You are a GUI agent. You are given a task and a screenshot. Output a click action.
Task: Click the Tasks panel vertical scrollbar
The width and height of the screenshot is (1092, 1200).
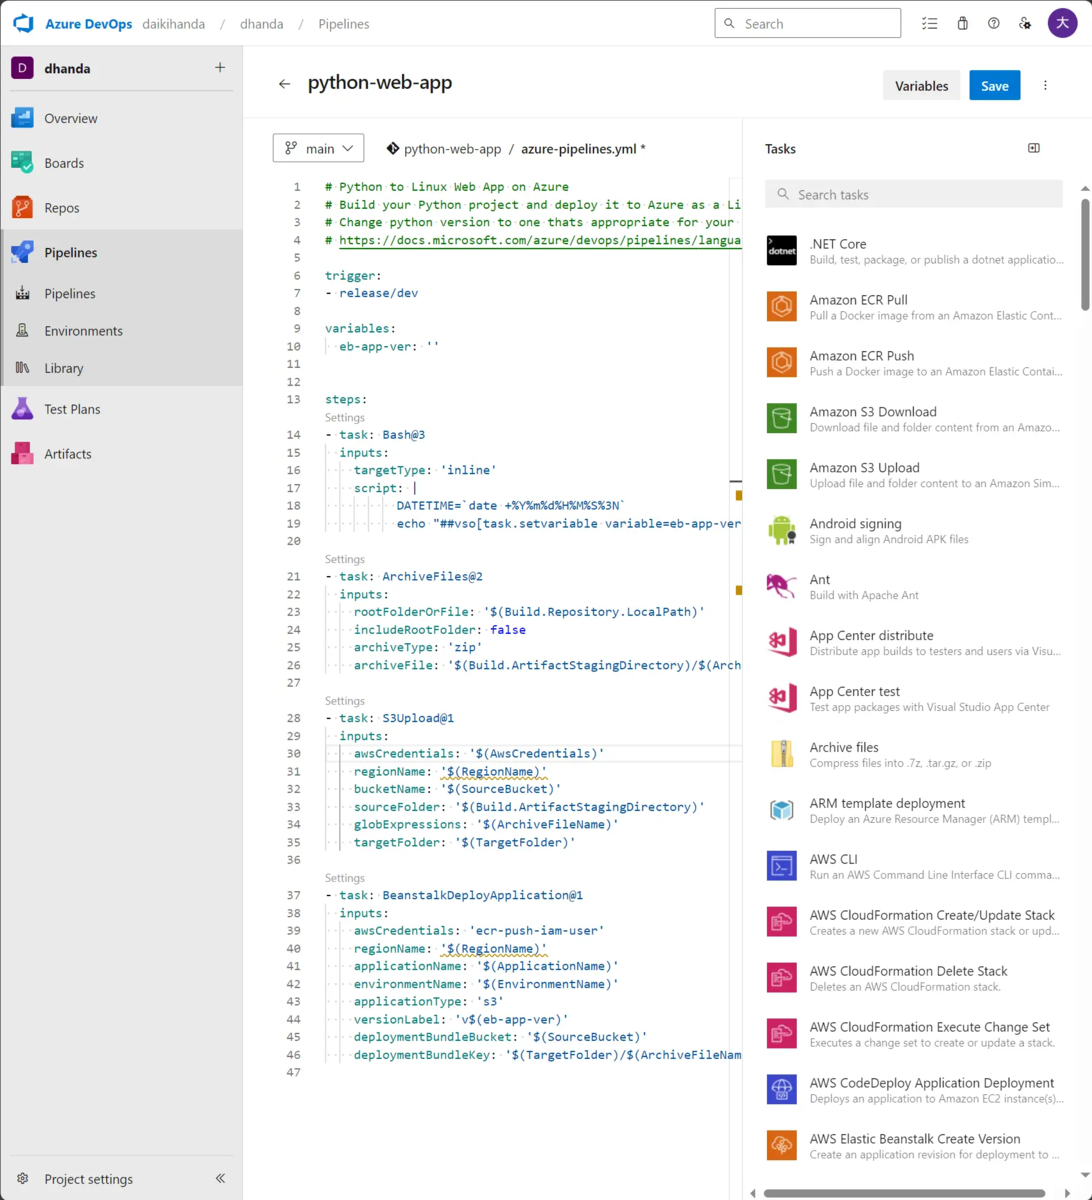[x=1085, y=253]
